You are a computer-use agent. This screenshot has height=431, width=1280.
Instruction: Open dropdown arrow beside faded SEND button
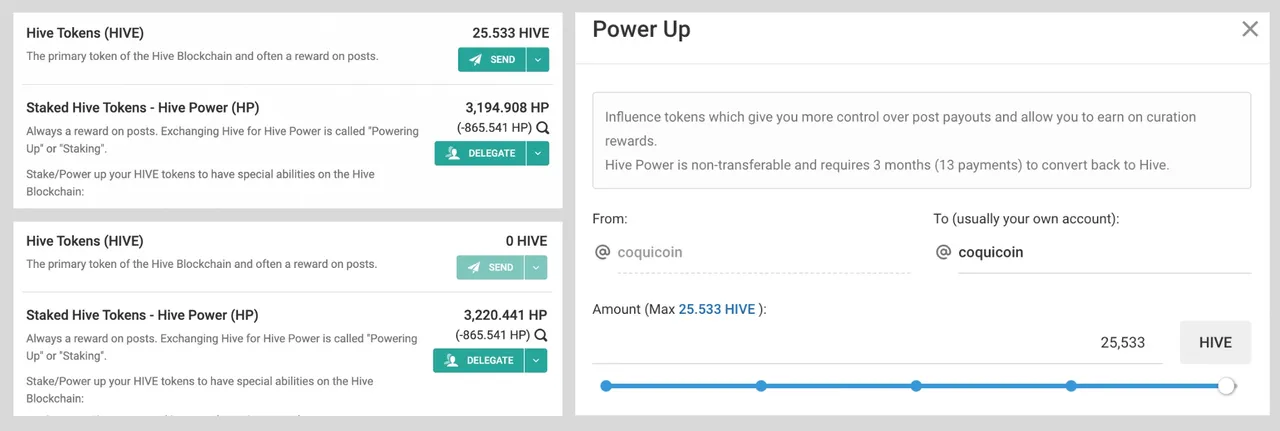pos(538,267)
